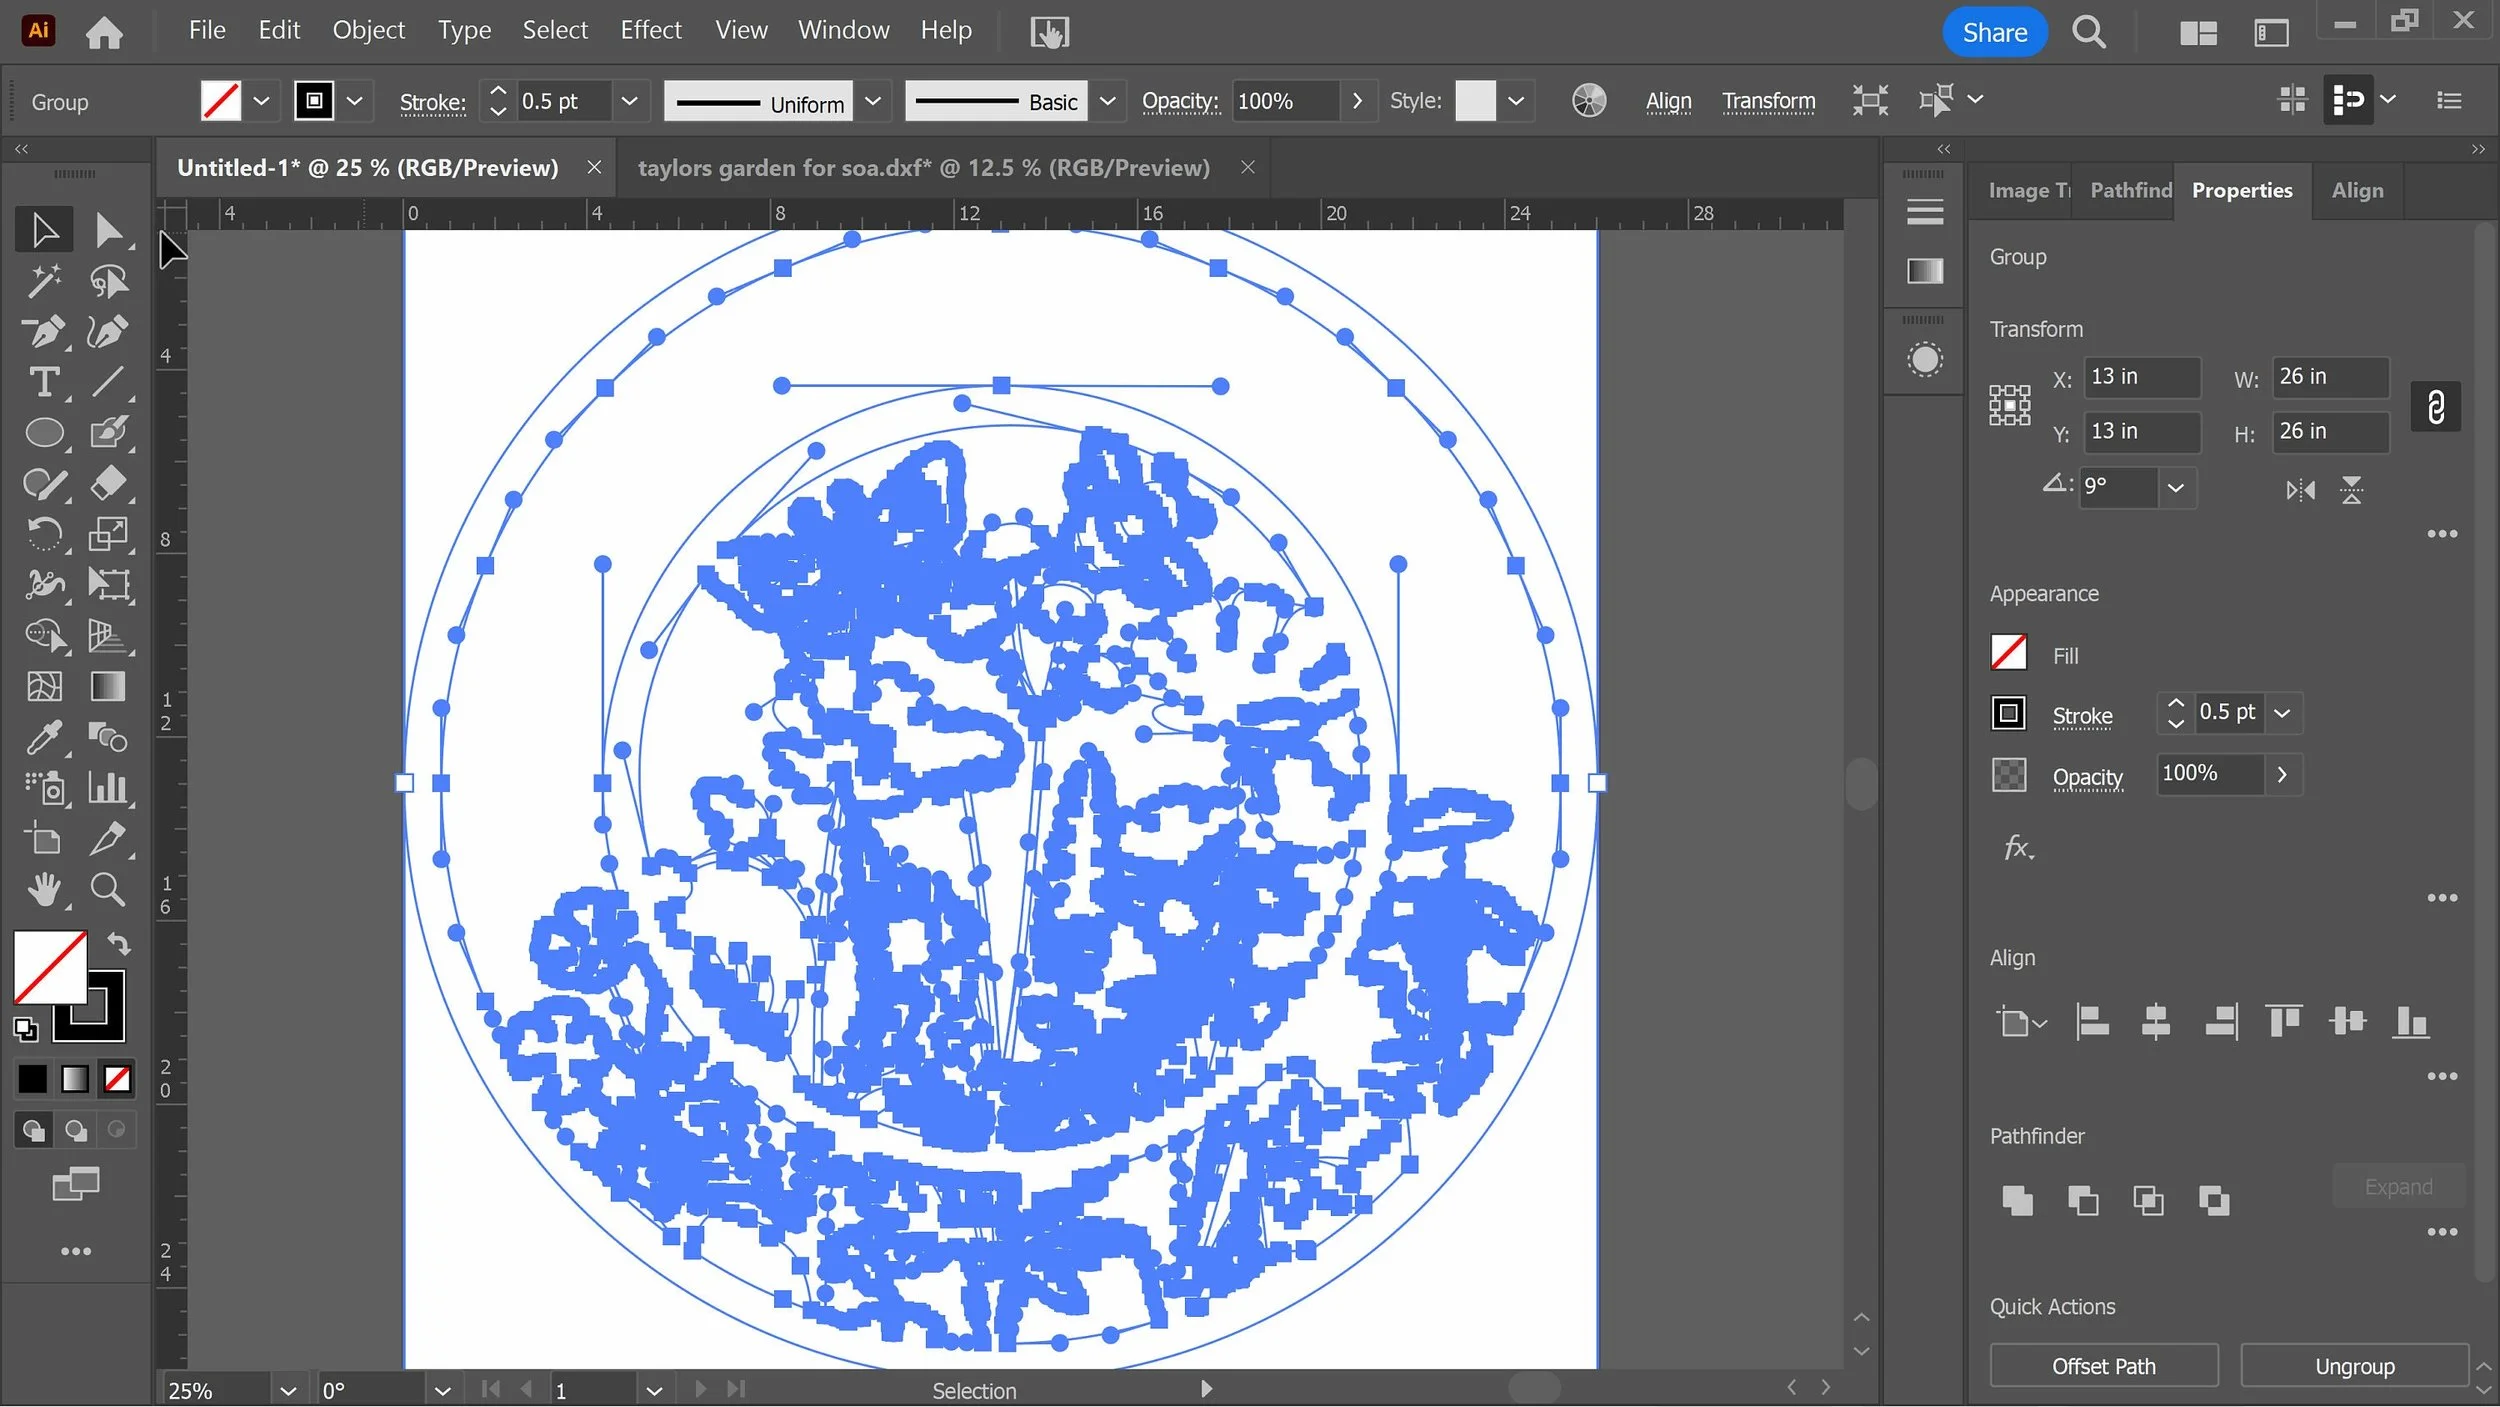Open the Align link in control bar
The width and height of the screenshot is (2500, 1407).
(x=1668, y=101)
